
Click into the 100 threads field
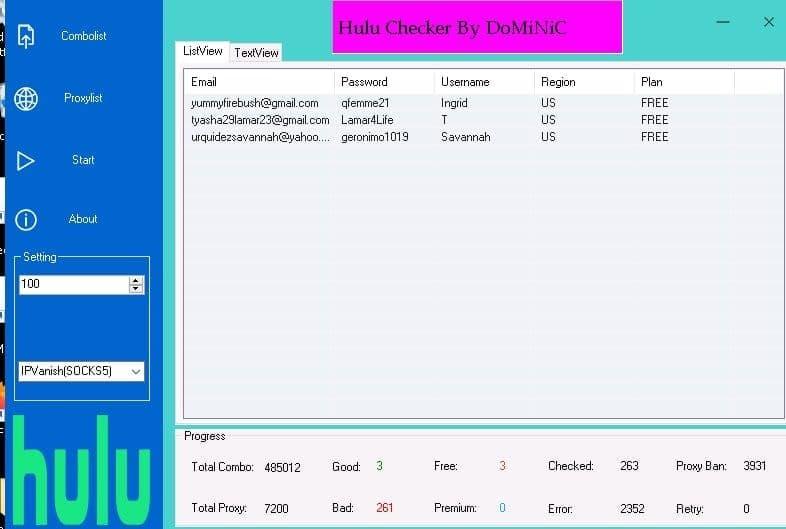click(74, 284)
